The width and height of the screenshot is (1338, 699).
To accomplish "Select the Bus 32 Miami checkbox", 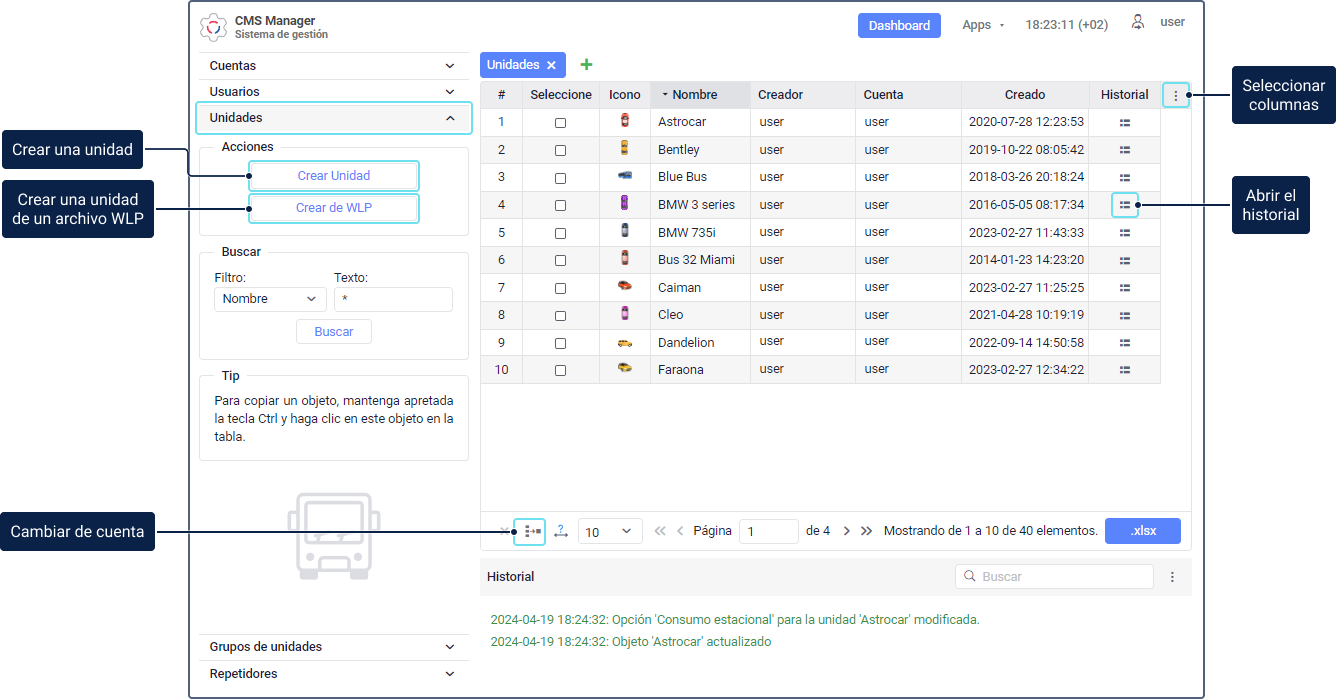I will point(560,260).
